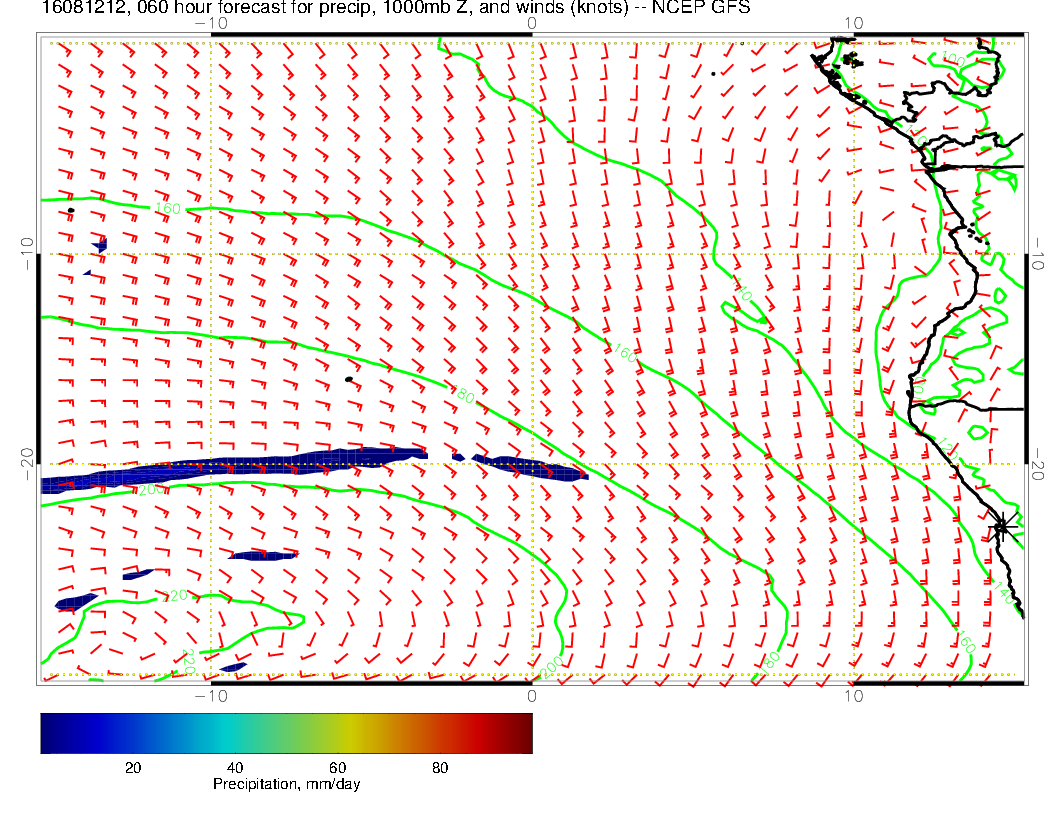Pick the cyan section of the colorbar
This screenshot has height=816, width=1056.
(x=210, y=733)
